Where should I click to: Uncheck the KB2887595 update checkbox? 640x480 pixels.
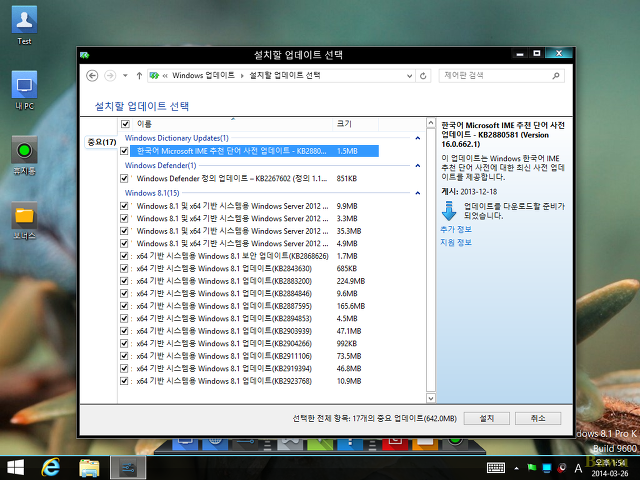[x=124, y=306]
